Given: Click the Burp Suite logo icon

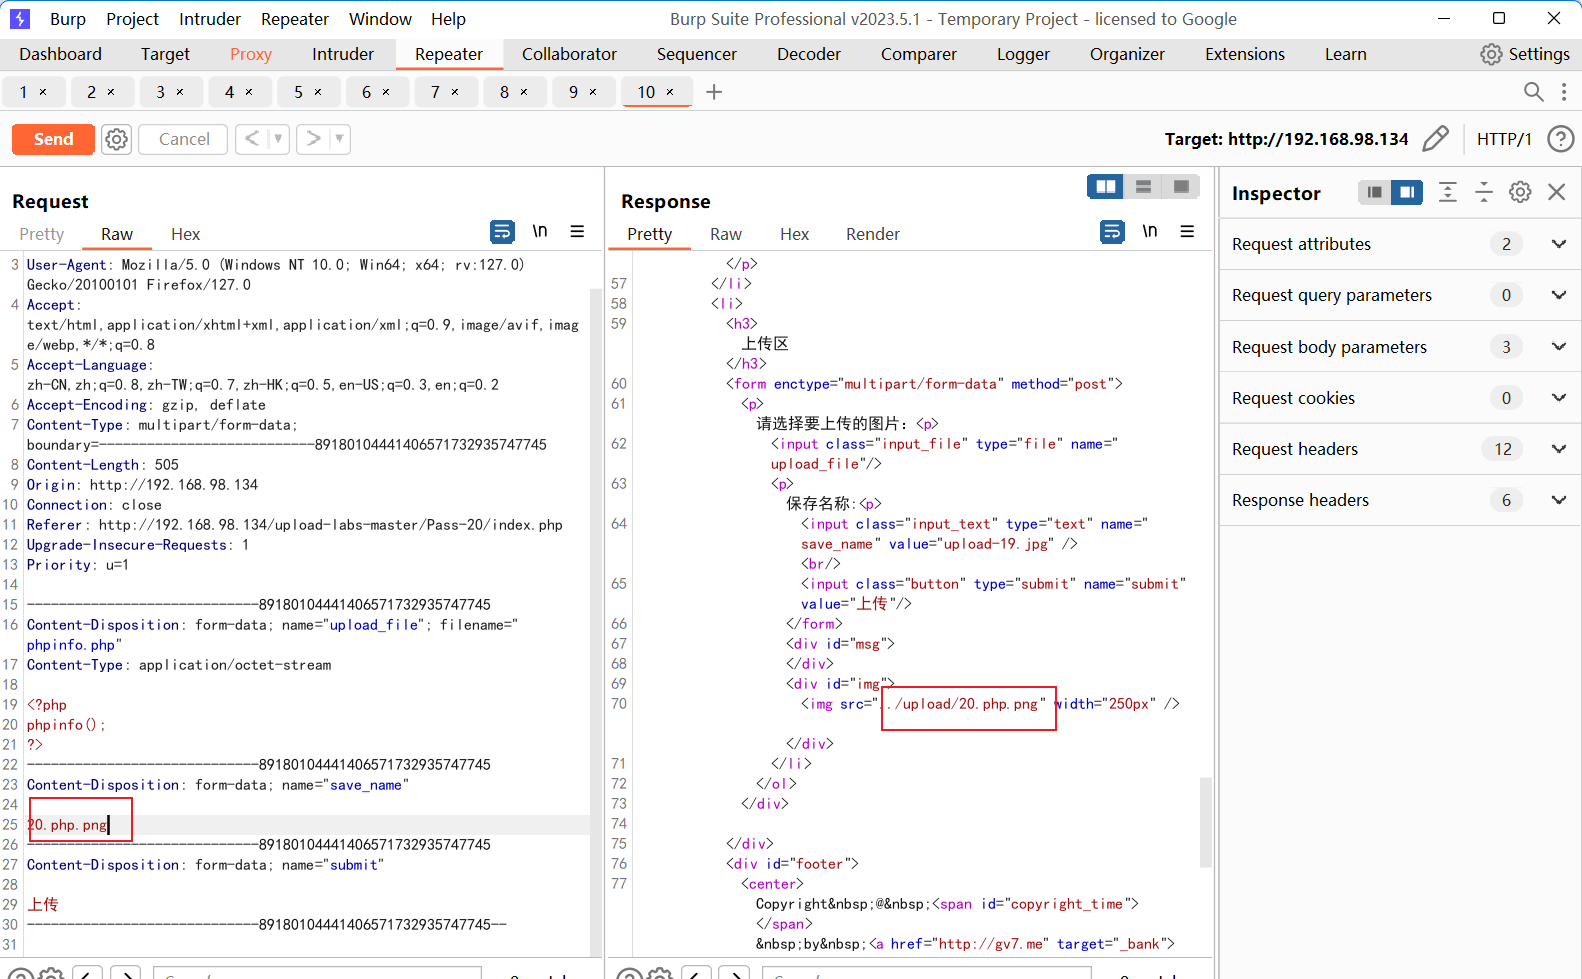Looking at the screenshot, I should pos(20,19).
